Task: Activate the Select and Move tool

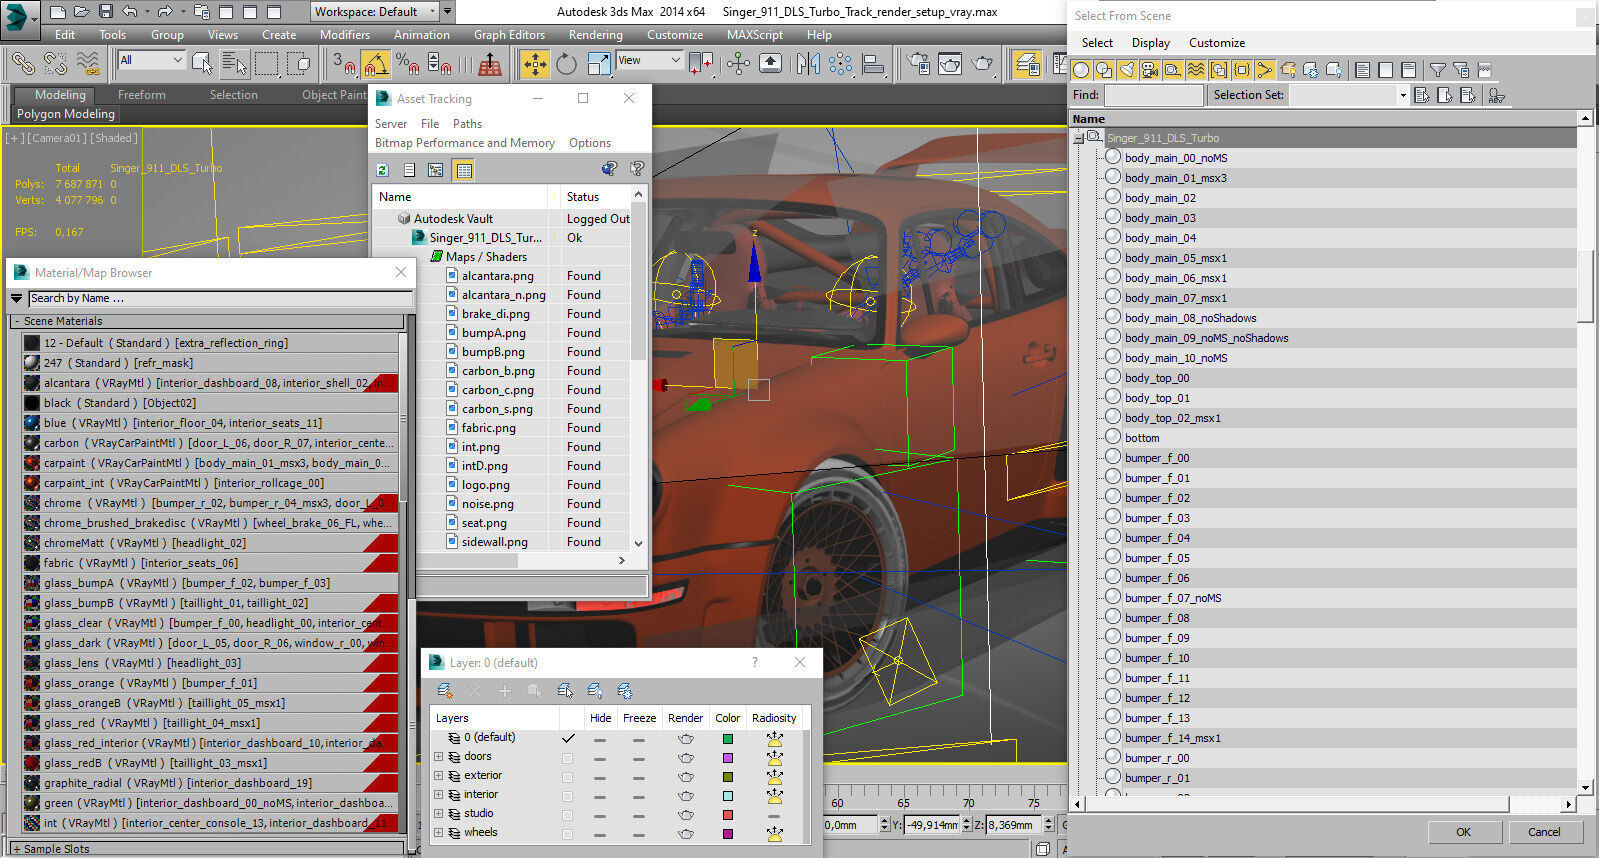Action: coord(535,64)
